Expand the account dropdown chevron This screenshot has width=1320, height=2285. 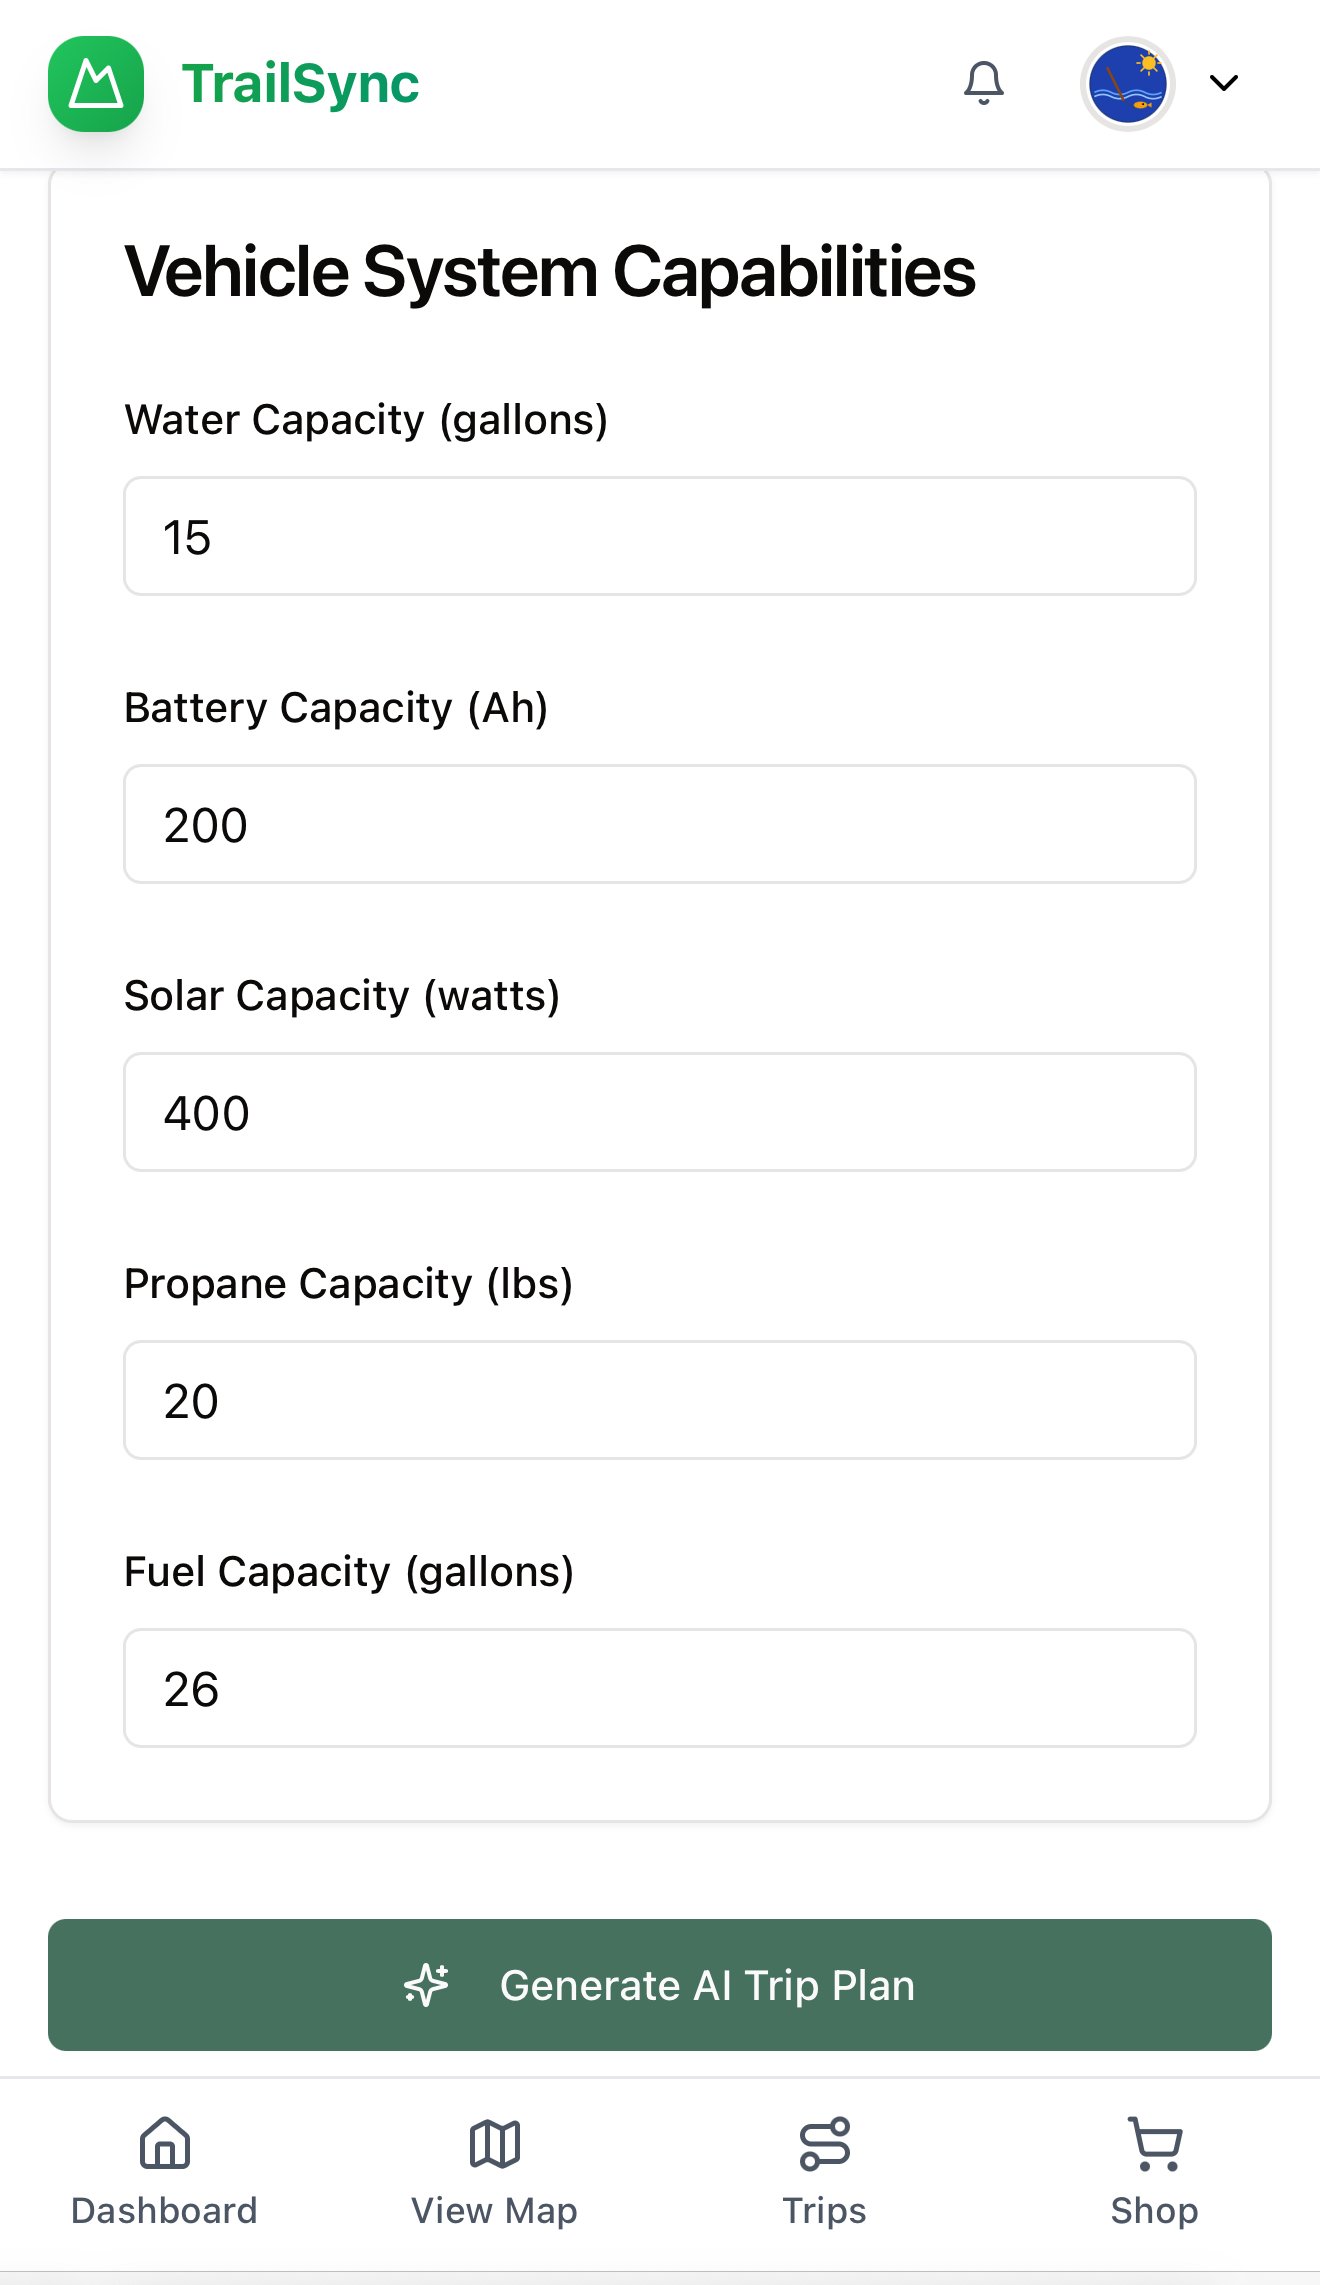[x=1224, y=83]
